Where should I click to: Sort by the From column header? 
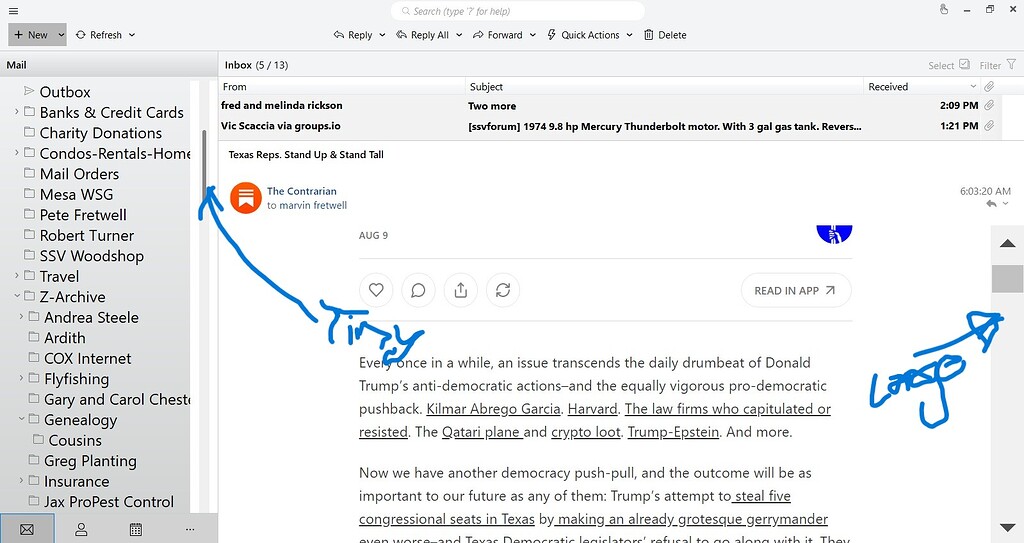coord(342,86)
